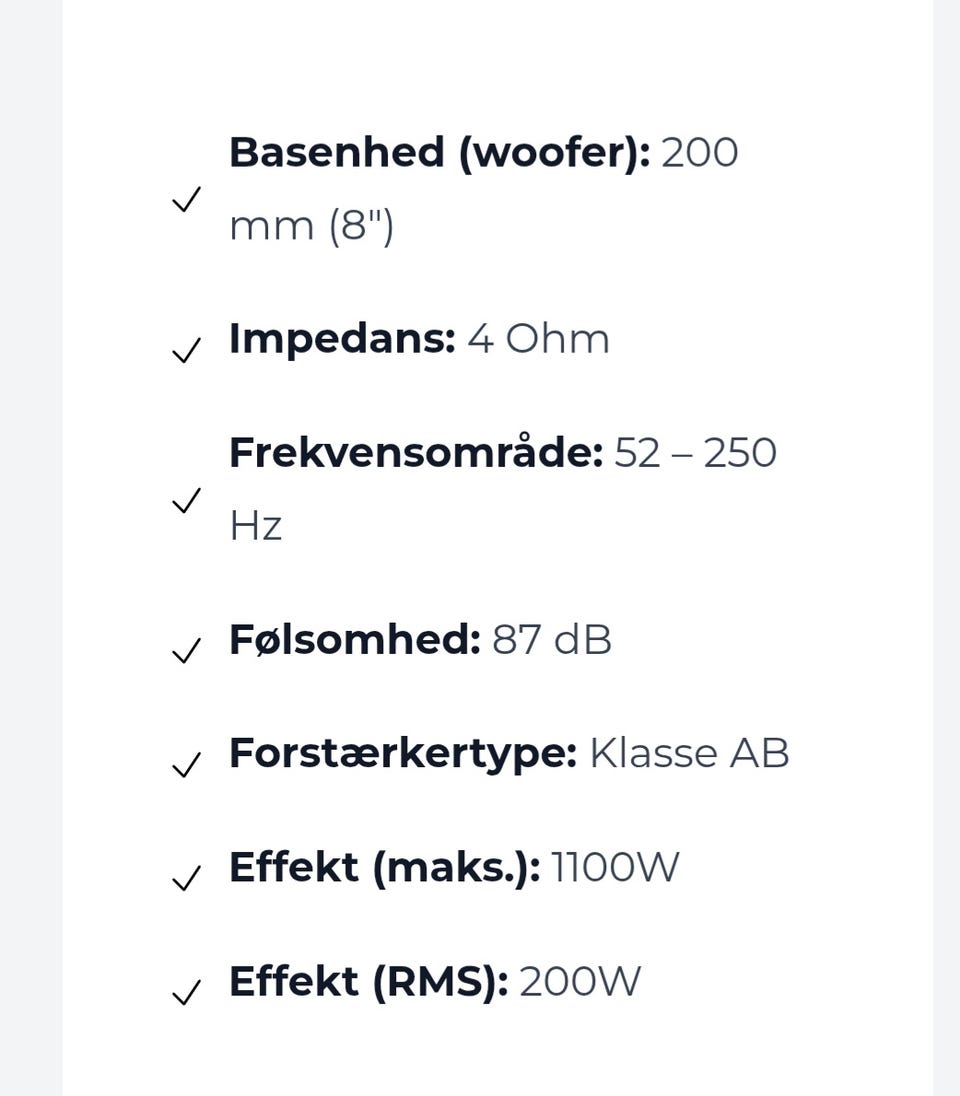960x1096 pixels.
Task: Click the checkmark beside Effekt (RMS)
Action: tap(186, 993)
